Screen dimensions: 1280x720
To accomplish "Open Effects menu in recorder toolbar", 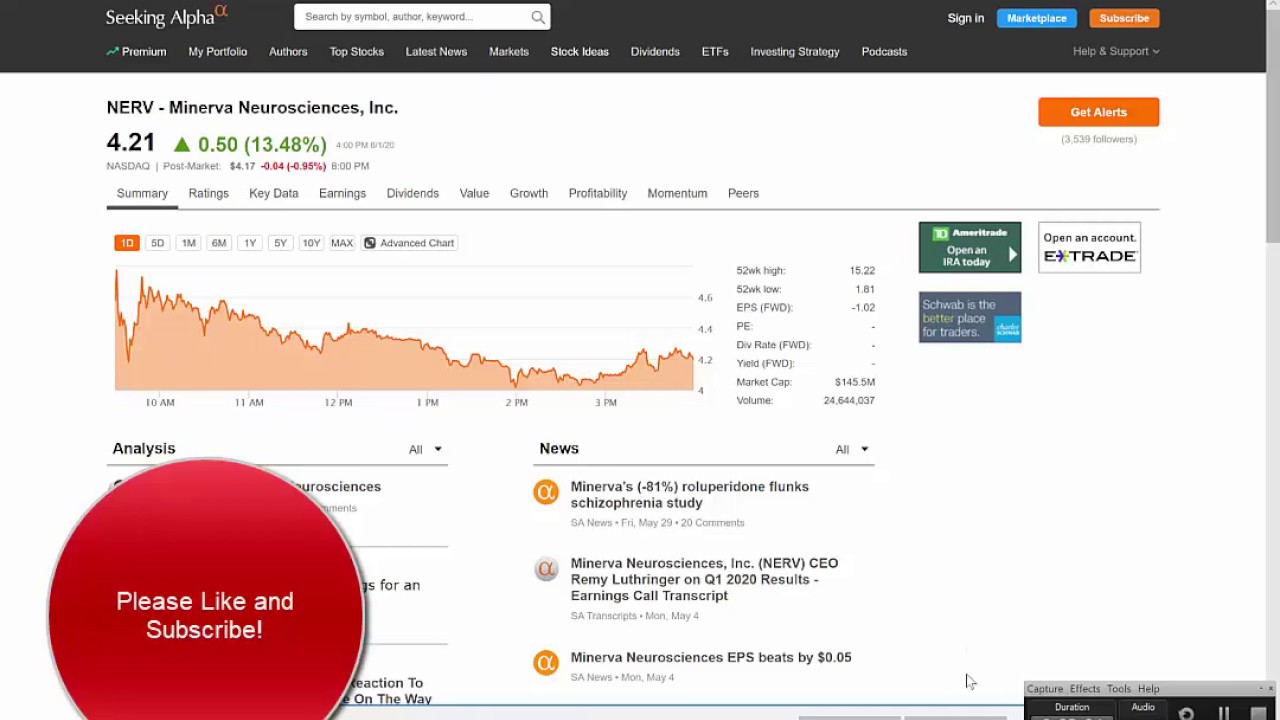I will [x=1085, y=689].
